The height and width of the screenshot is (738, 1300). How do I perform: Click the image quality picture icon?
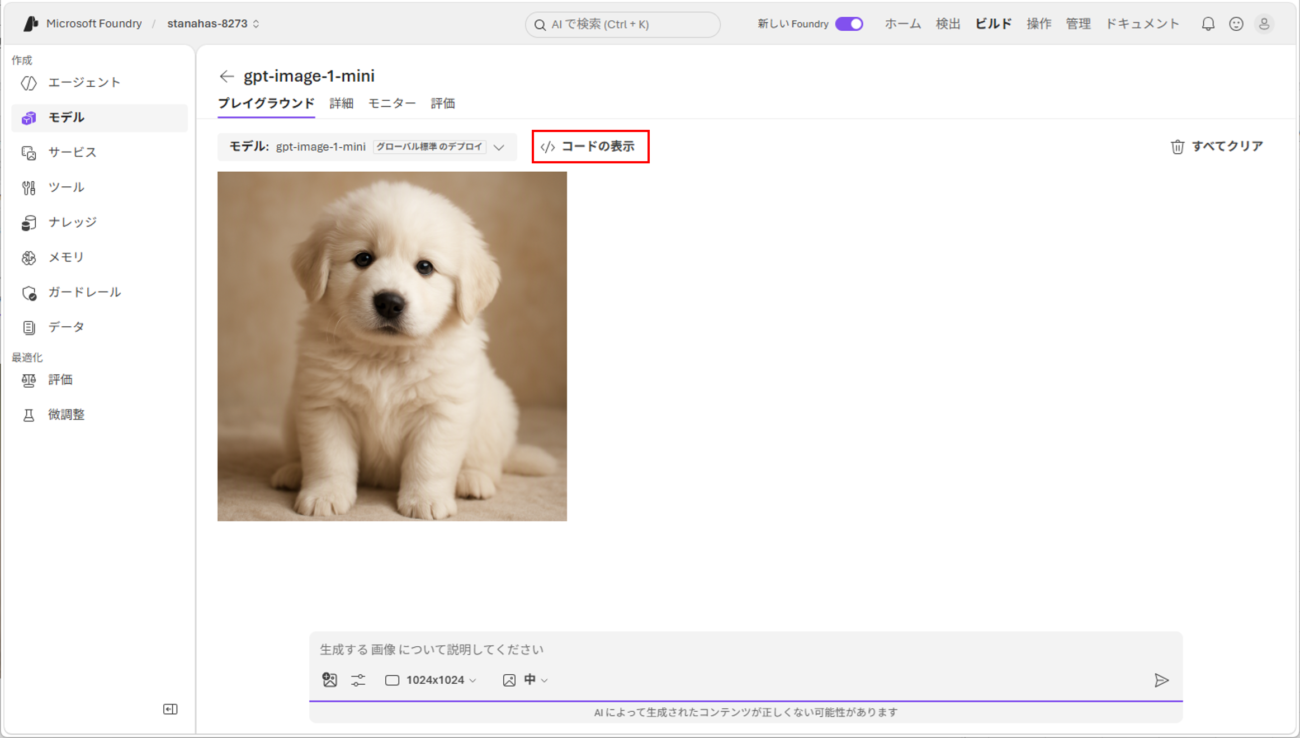(509, 680)
